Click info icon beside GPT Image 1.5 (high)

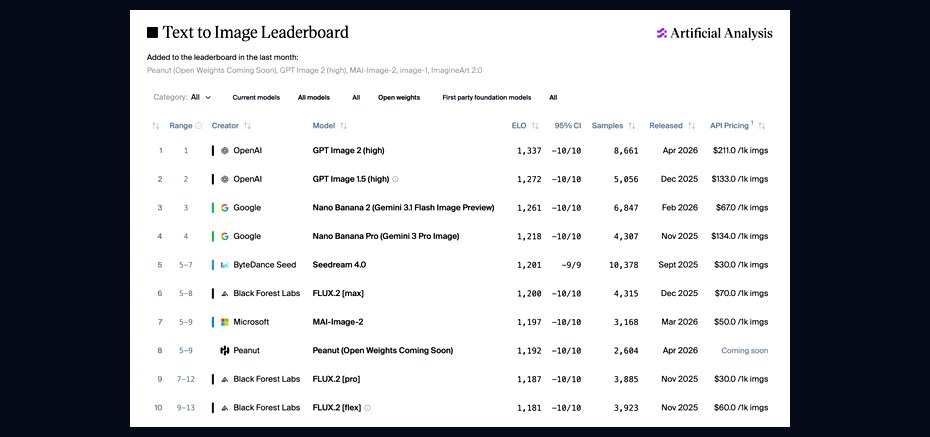coord(396,179)
